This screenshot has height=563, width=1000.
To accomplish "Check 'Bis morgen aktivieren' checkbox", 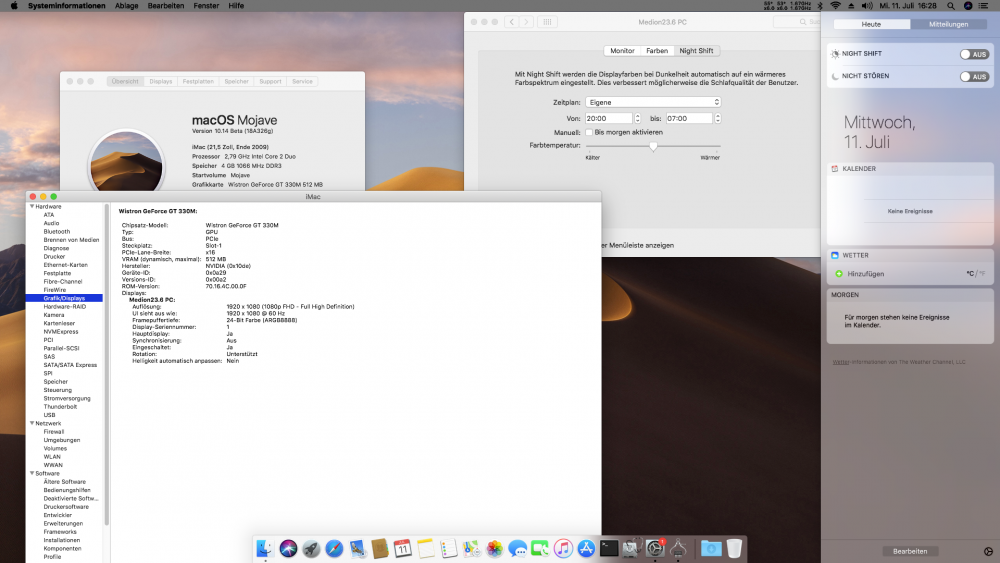I will (589, 133).
